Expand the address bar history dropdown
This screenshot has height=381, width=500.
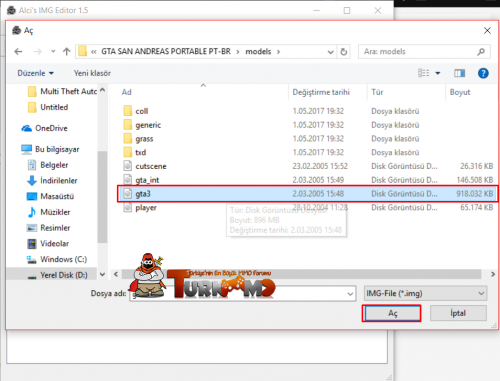point(330,52)
